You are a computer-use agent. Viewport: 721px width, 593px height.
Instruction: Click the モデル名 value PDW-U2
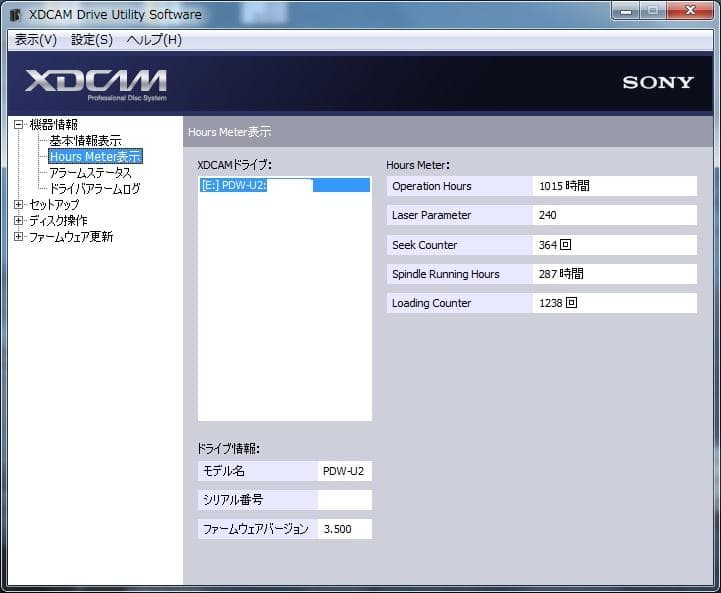[x=344, y=471]
